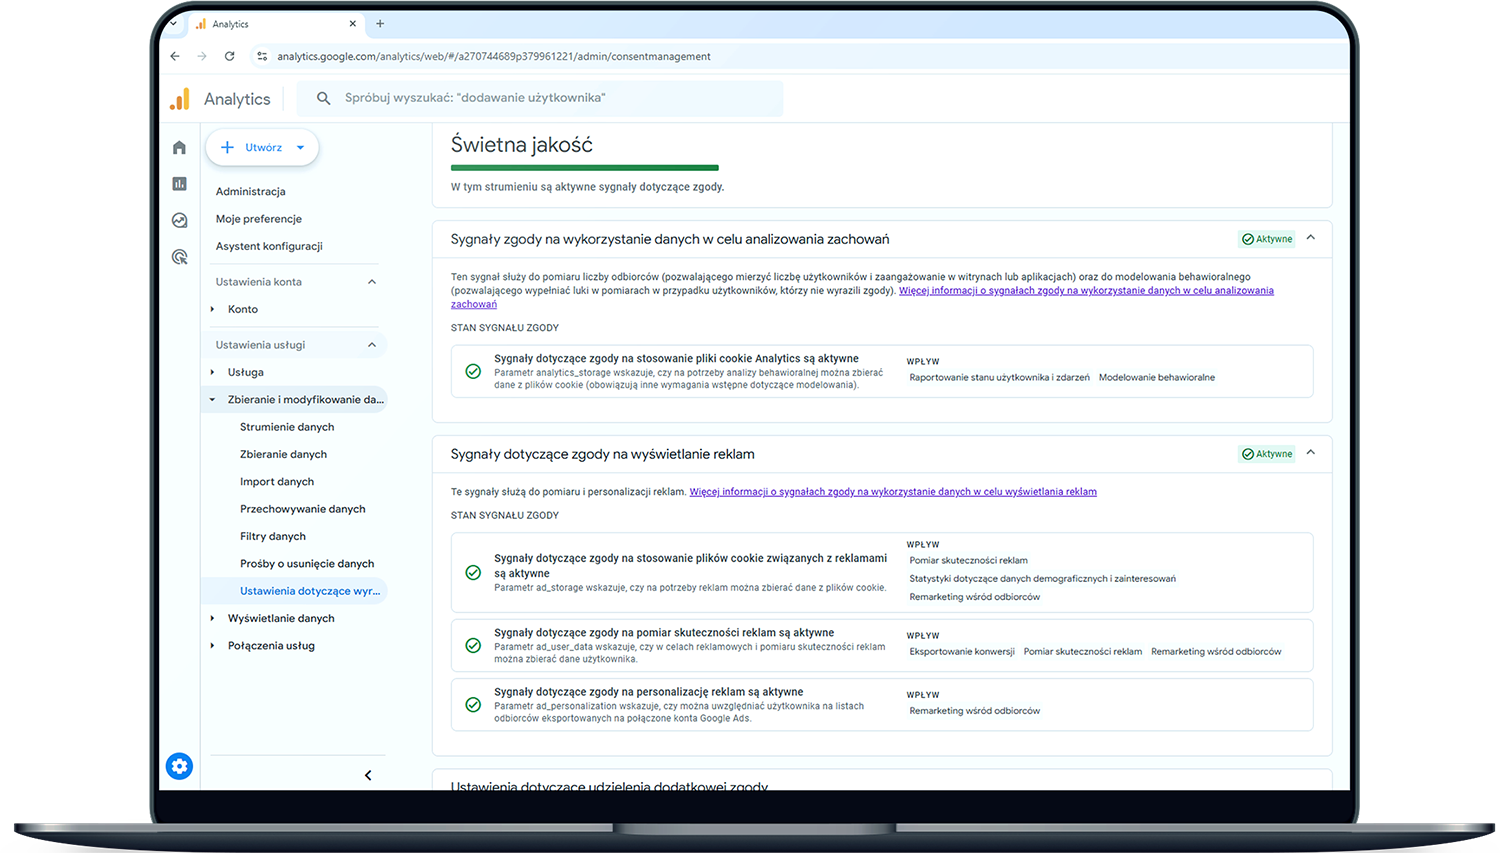Image resolution: width=1500 pixels, height=853 pixels.
Task: Select Strumienie danych in the menu
Action: [x=287, y=426]
